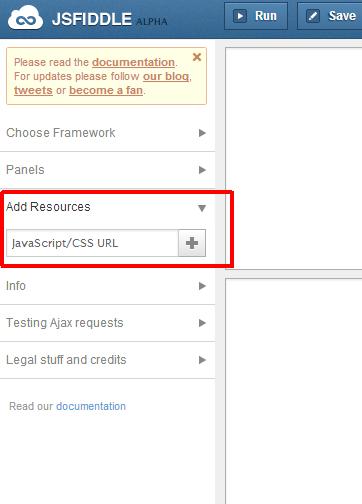This screenshot has width=362, height=504.
Task: Collapse the Add Resources section arrow
Action: [x=202, y=208]
